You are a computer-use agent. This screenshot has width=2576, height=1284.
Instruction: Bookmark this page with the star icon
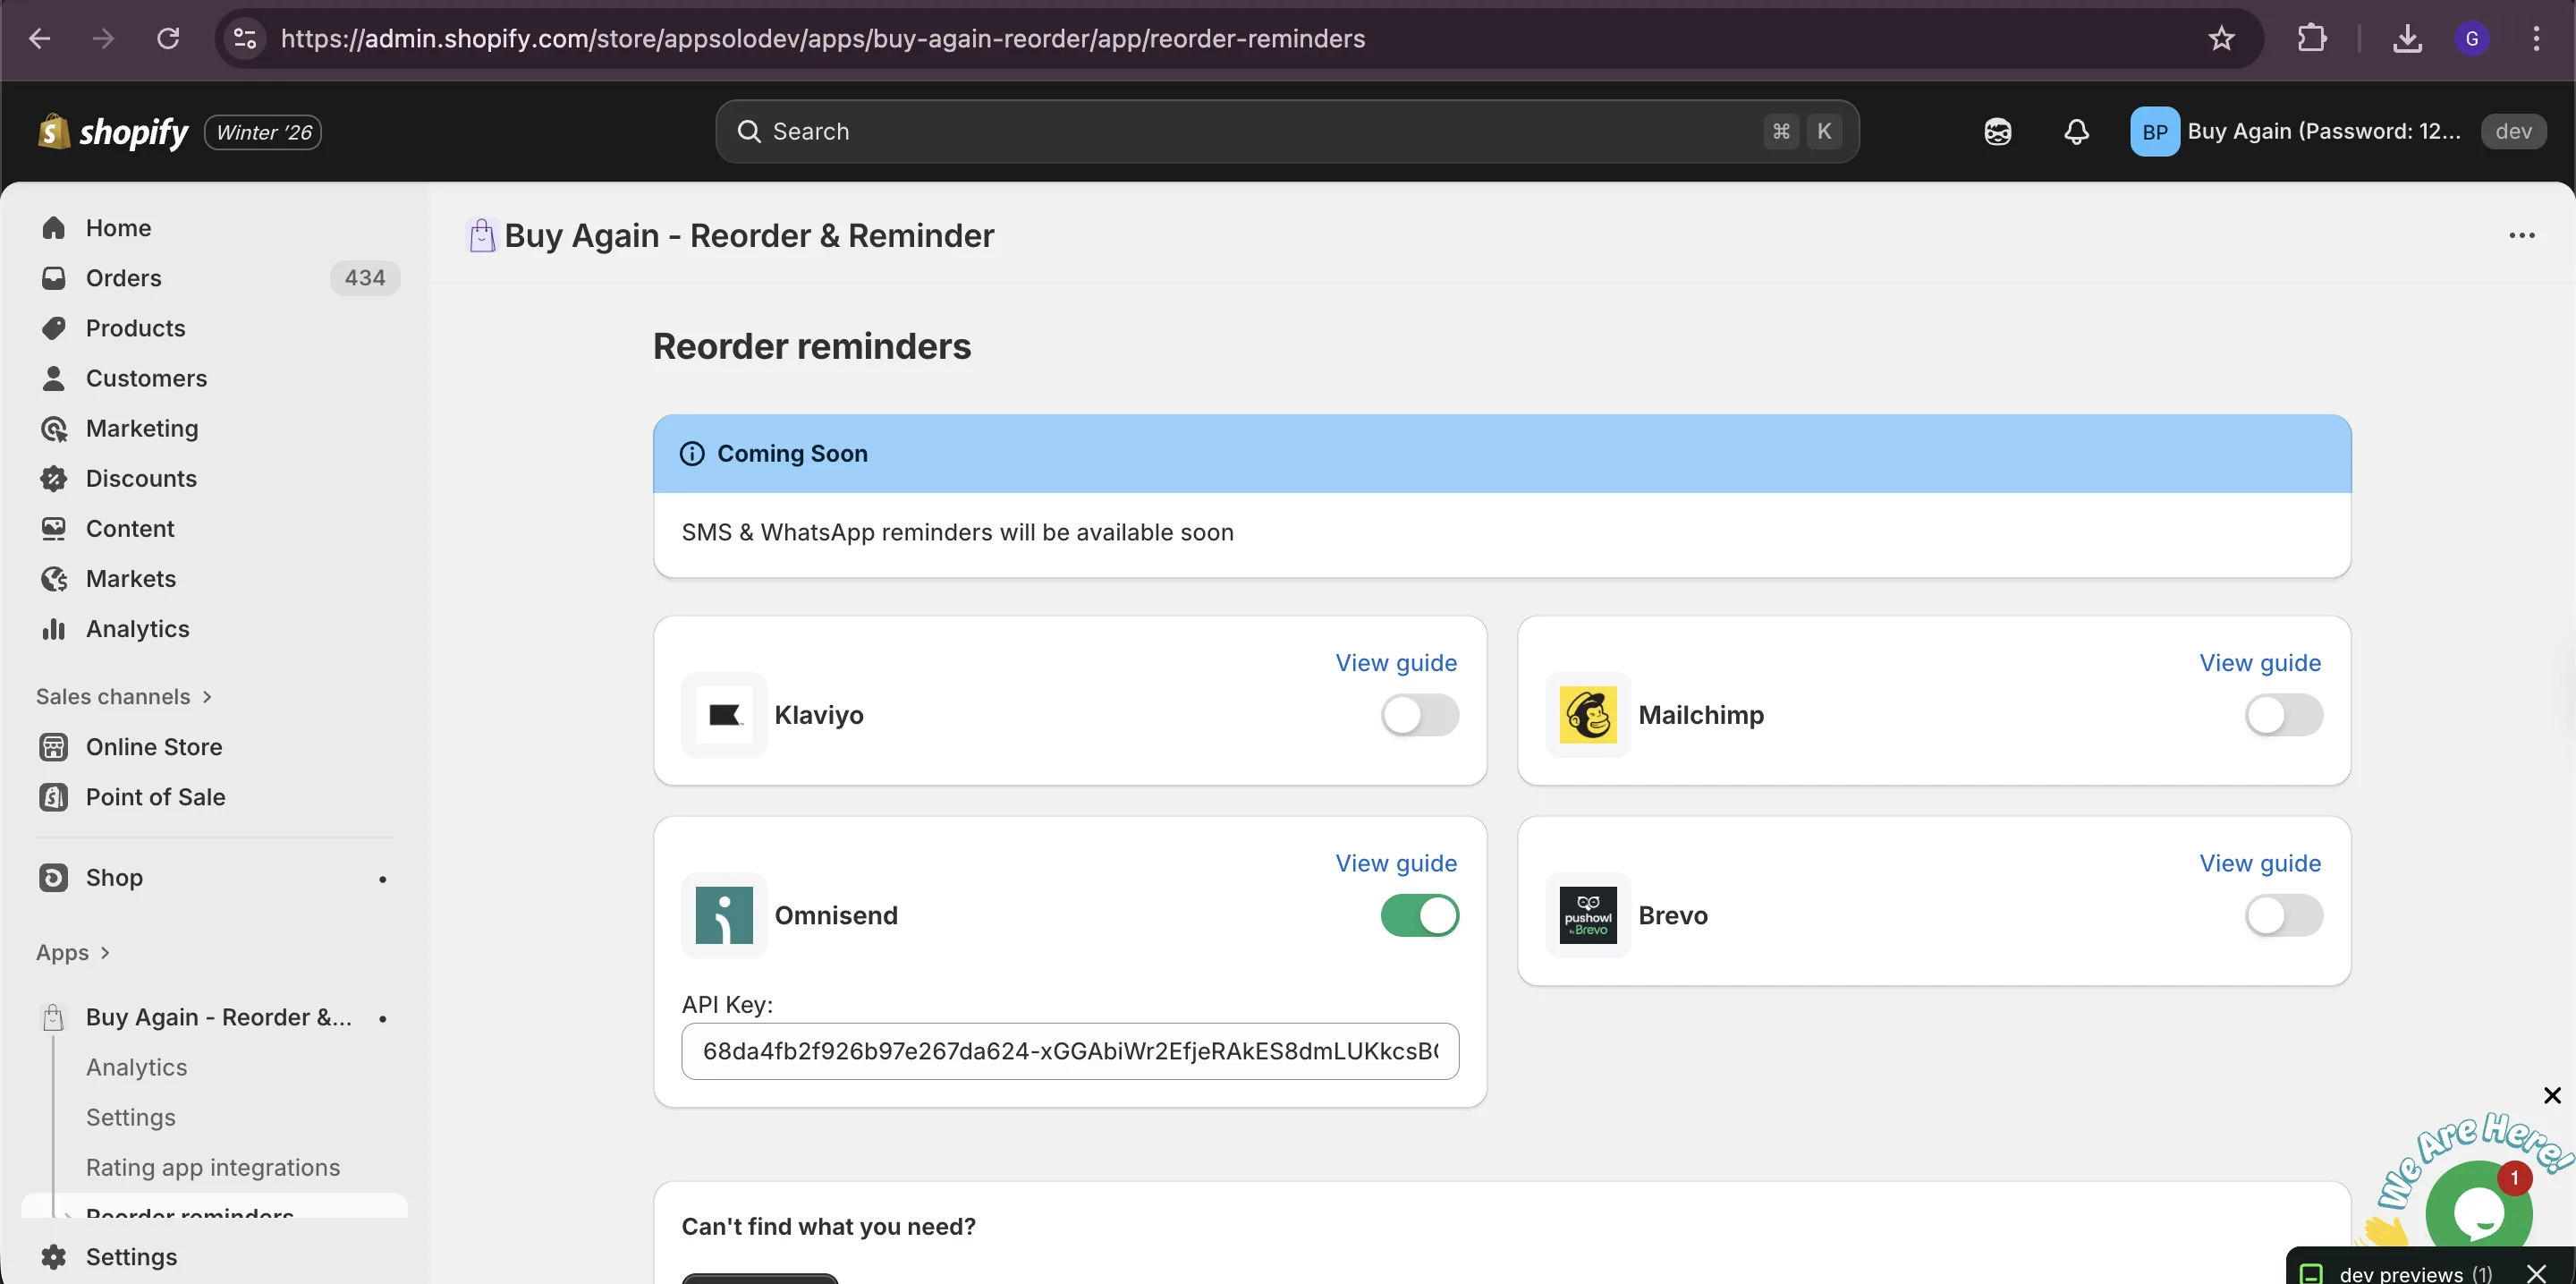tap(2221, 39)
